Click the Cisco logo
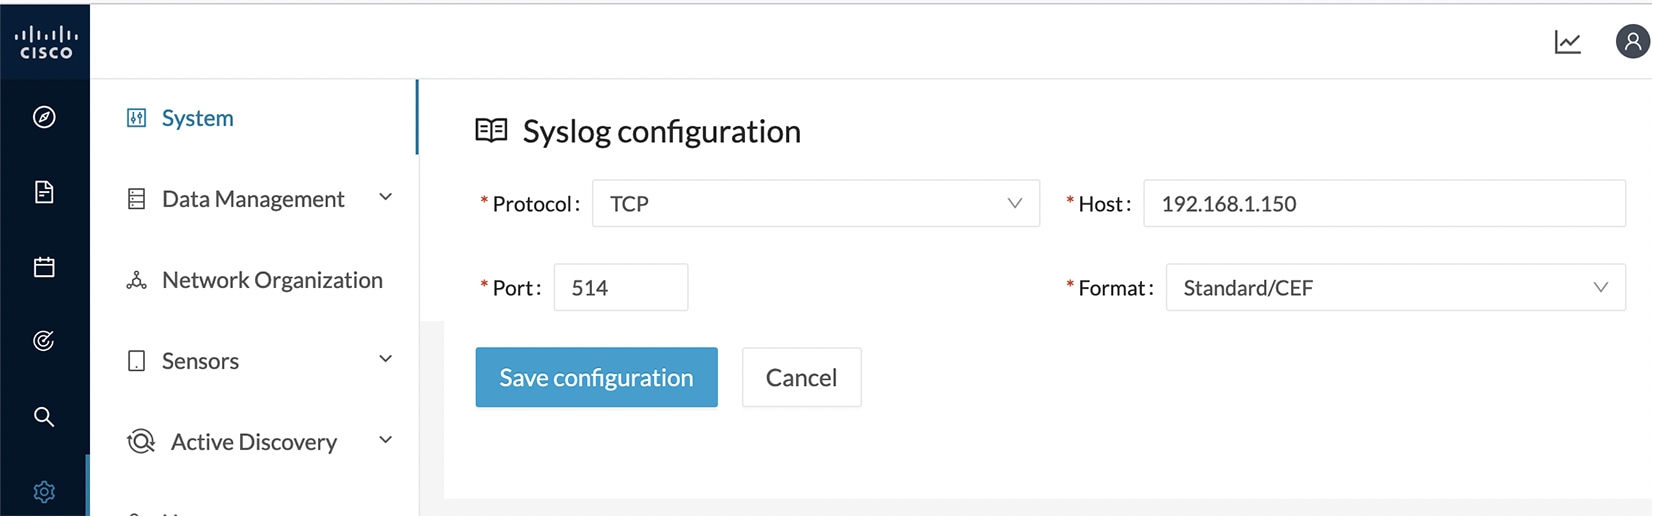The image size is (1653, 517). pyautogui.click(x=45, y=42)
